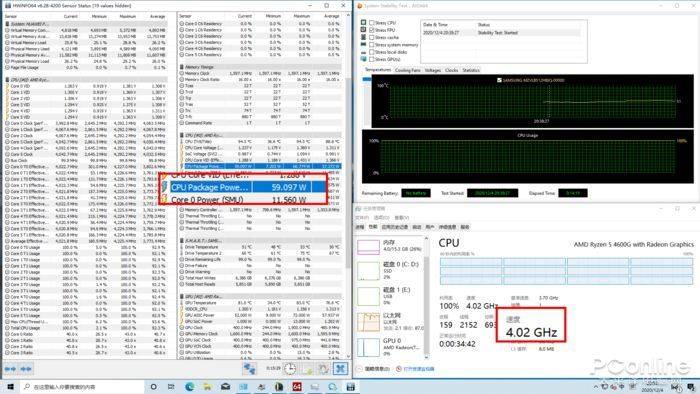Open Task Manager 文件(F) menu
The image size is (700, 394).
coord(362,218)
